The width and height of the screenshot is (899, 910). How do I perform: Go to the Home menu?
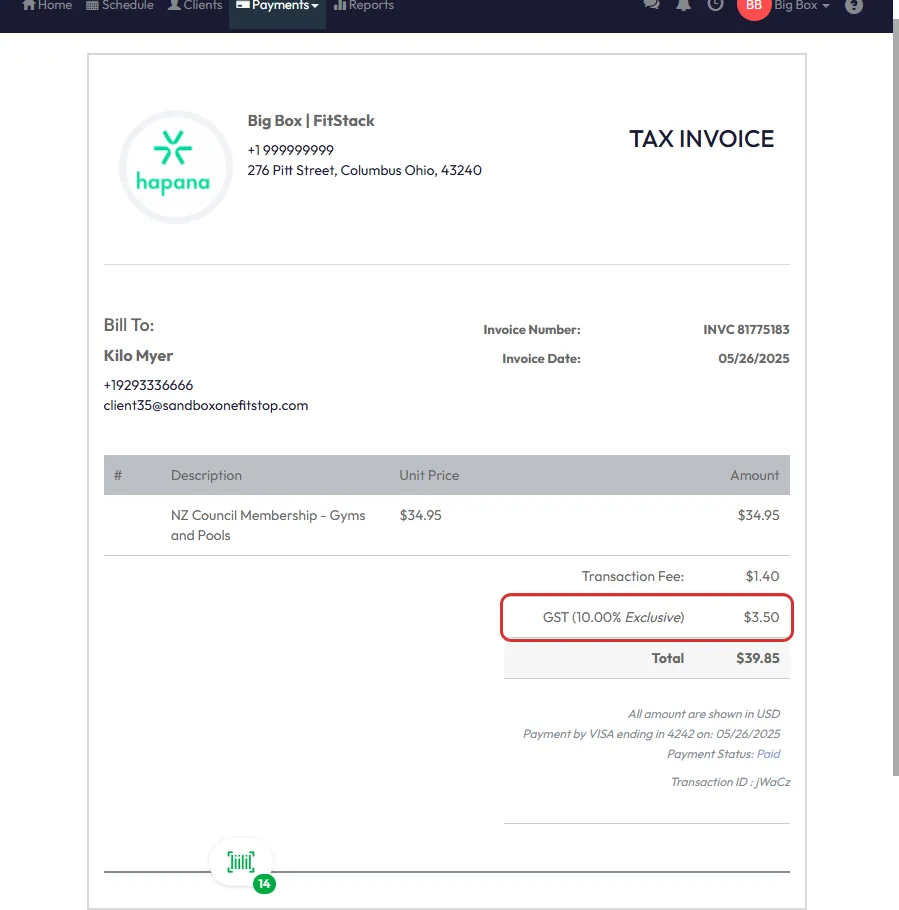click(x=47, y=6)
